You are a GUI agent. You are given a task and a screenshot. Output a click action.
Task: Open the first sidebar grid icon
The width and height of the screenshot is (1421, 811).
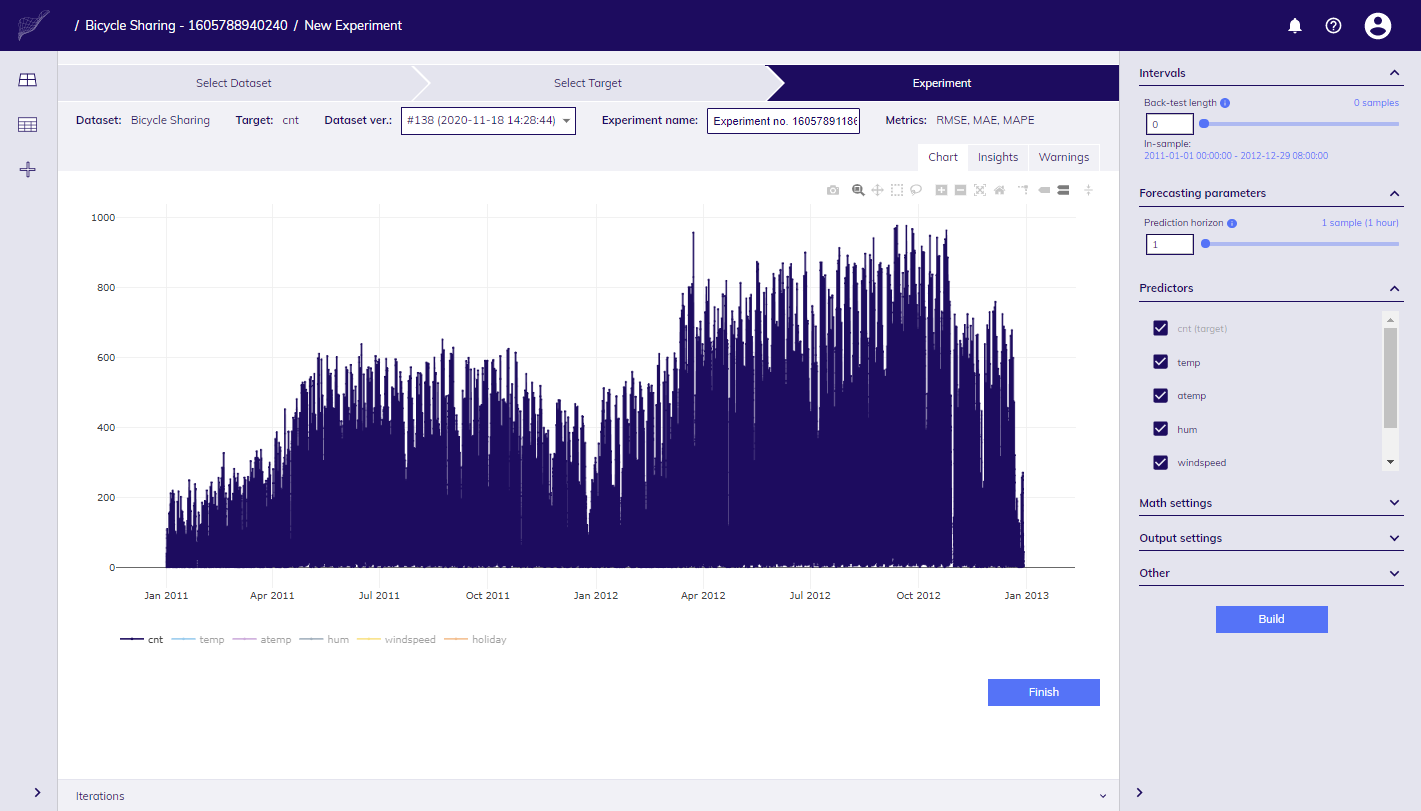pyautogui.click(x=28, y=80)
